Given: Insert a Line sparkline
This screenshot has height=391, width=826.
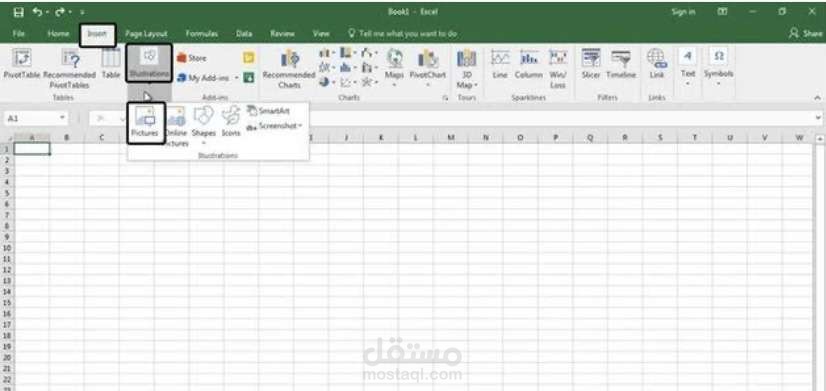Looking at the screenshot, I should (499, 64).
